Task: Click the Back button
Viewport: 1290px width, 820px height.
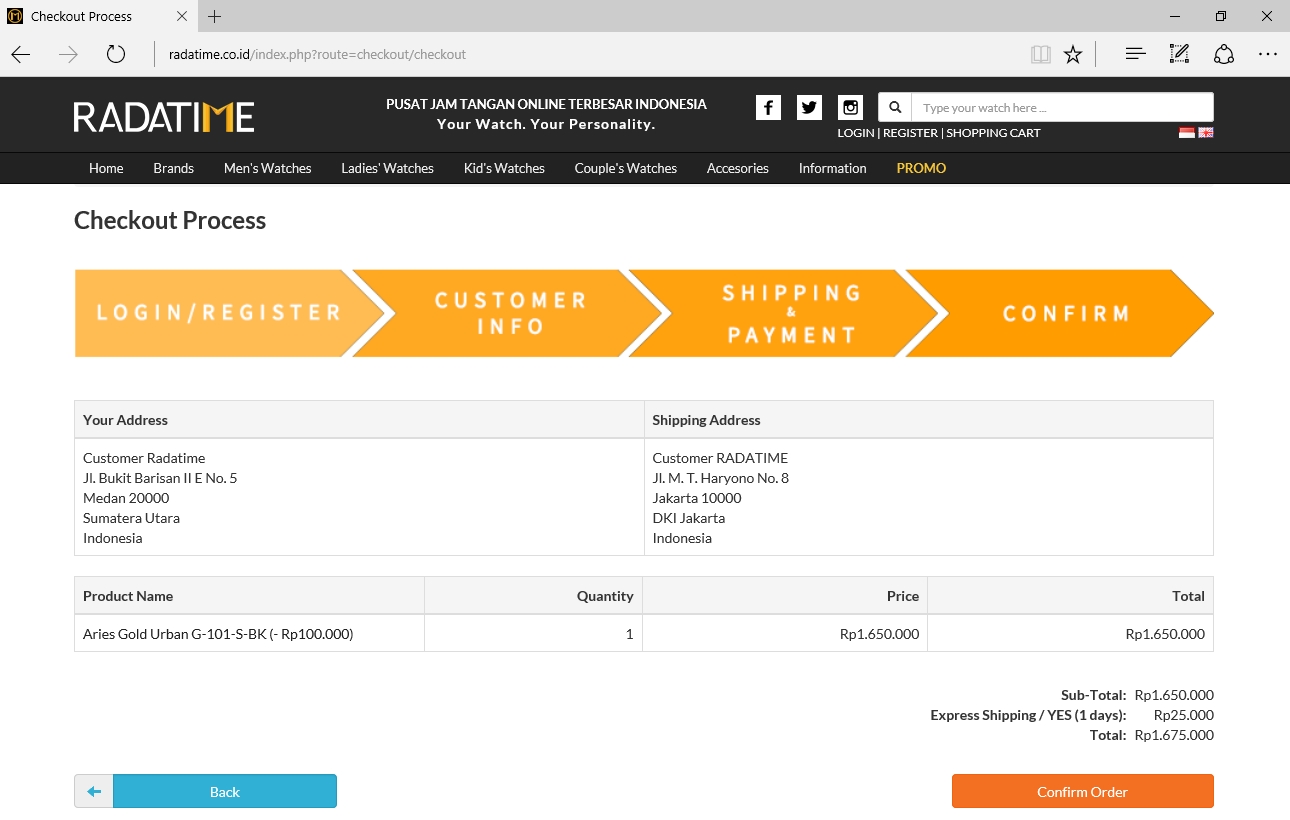Action: 225,791
